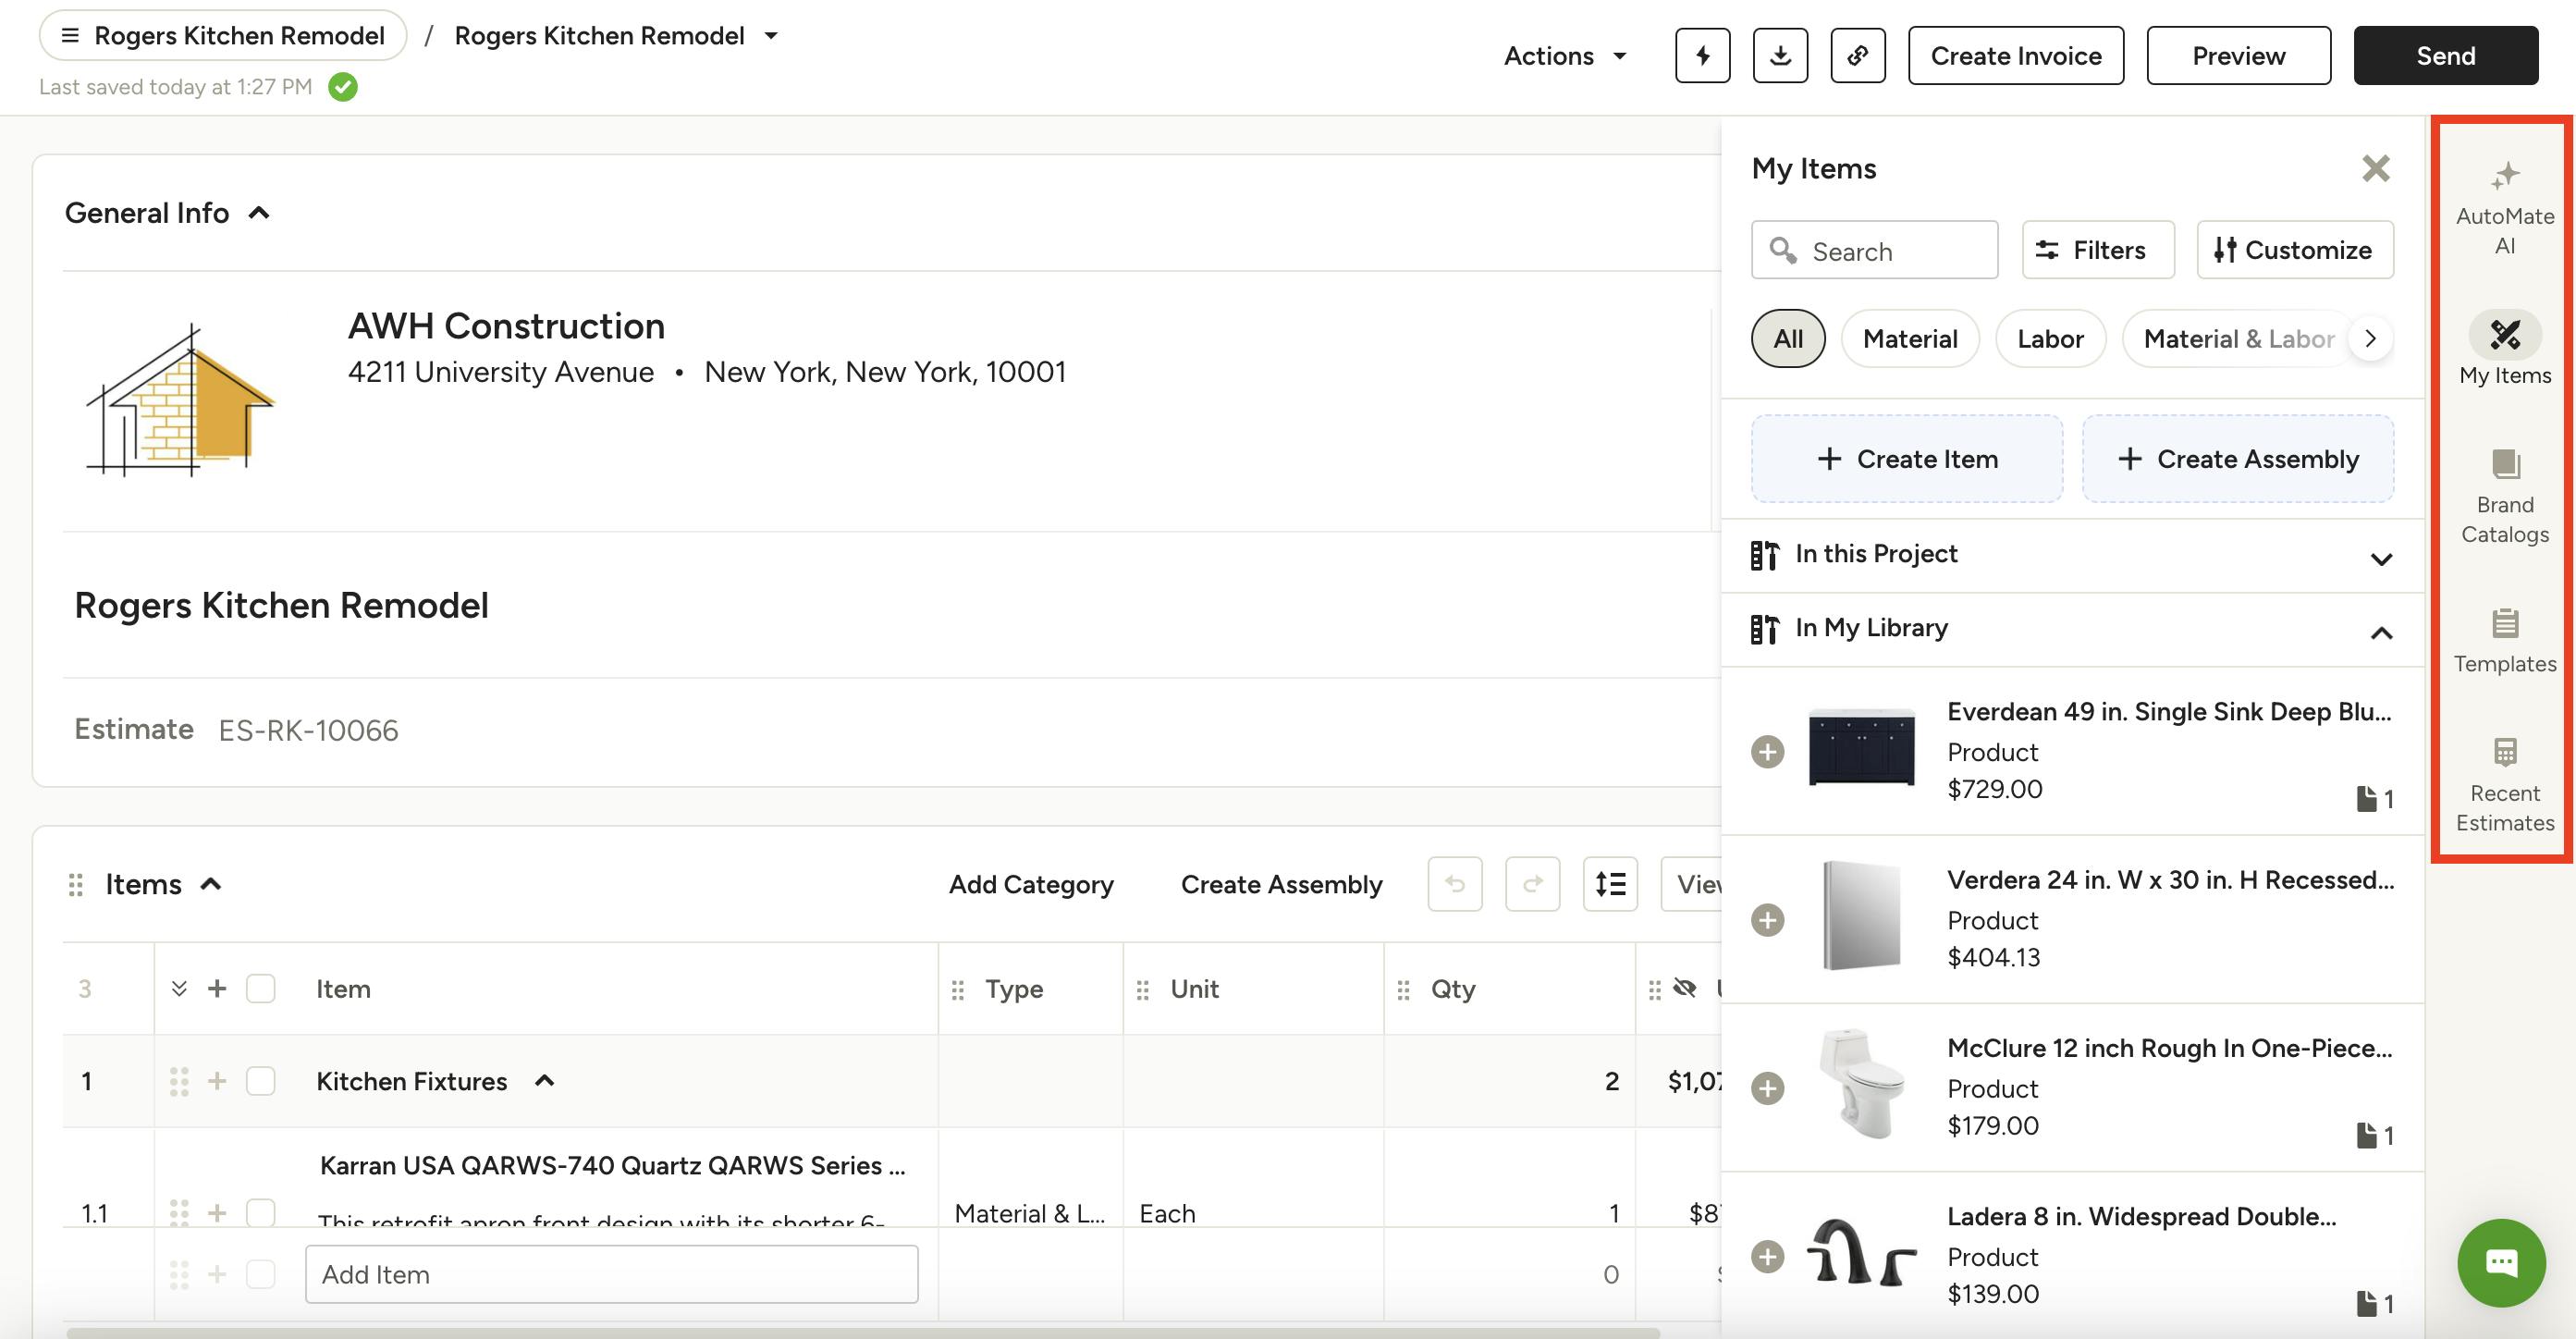Open the Actions dropdown

pyautogui.click(x=1564, y=55)
